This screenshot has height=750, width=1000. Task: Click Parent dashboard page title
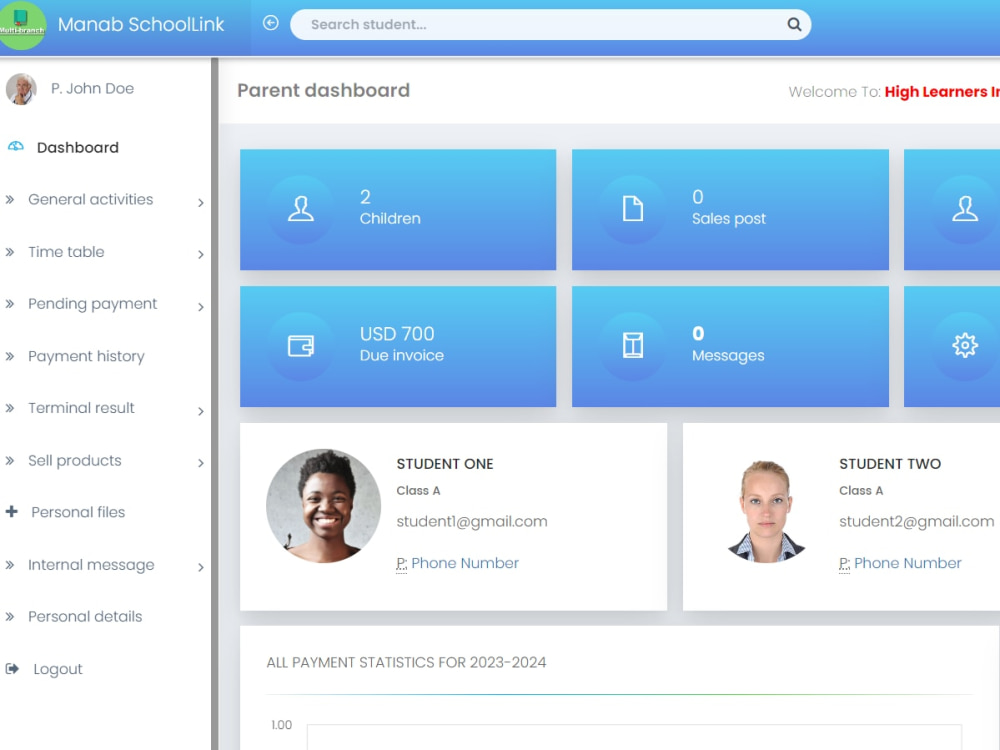click(x=323, y=91)
